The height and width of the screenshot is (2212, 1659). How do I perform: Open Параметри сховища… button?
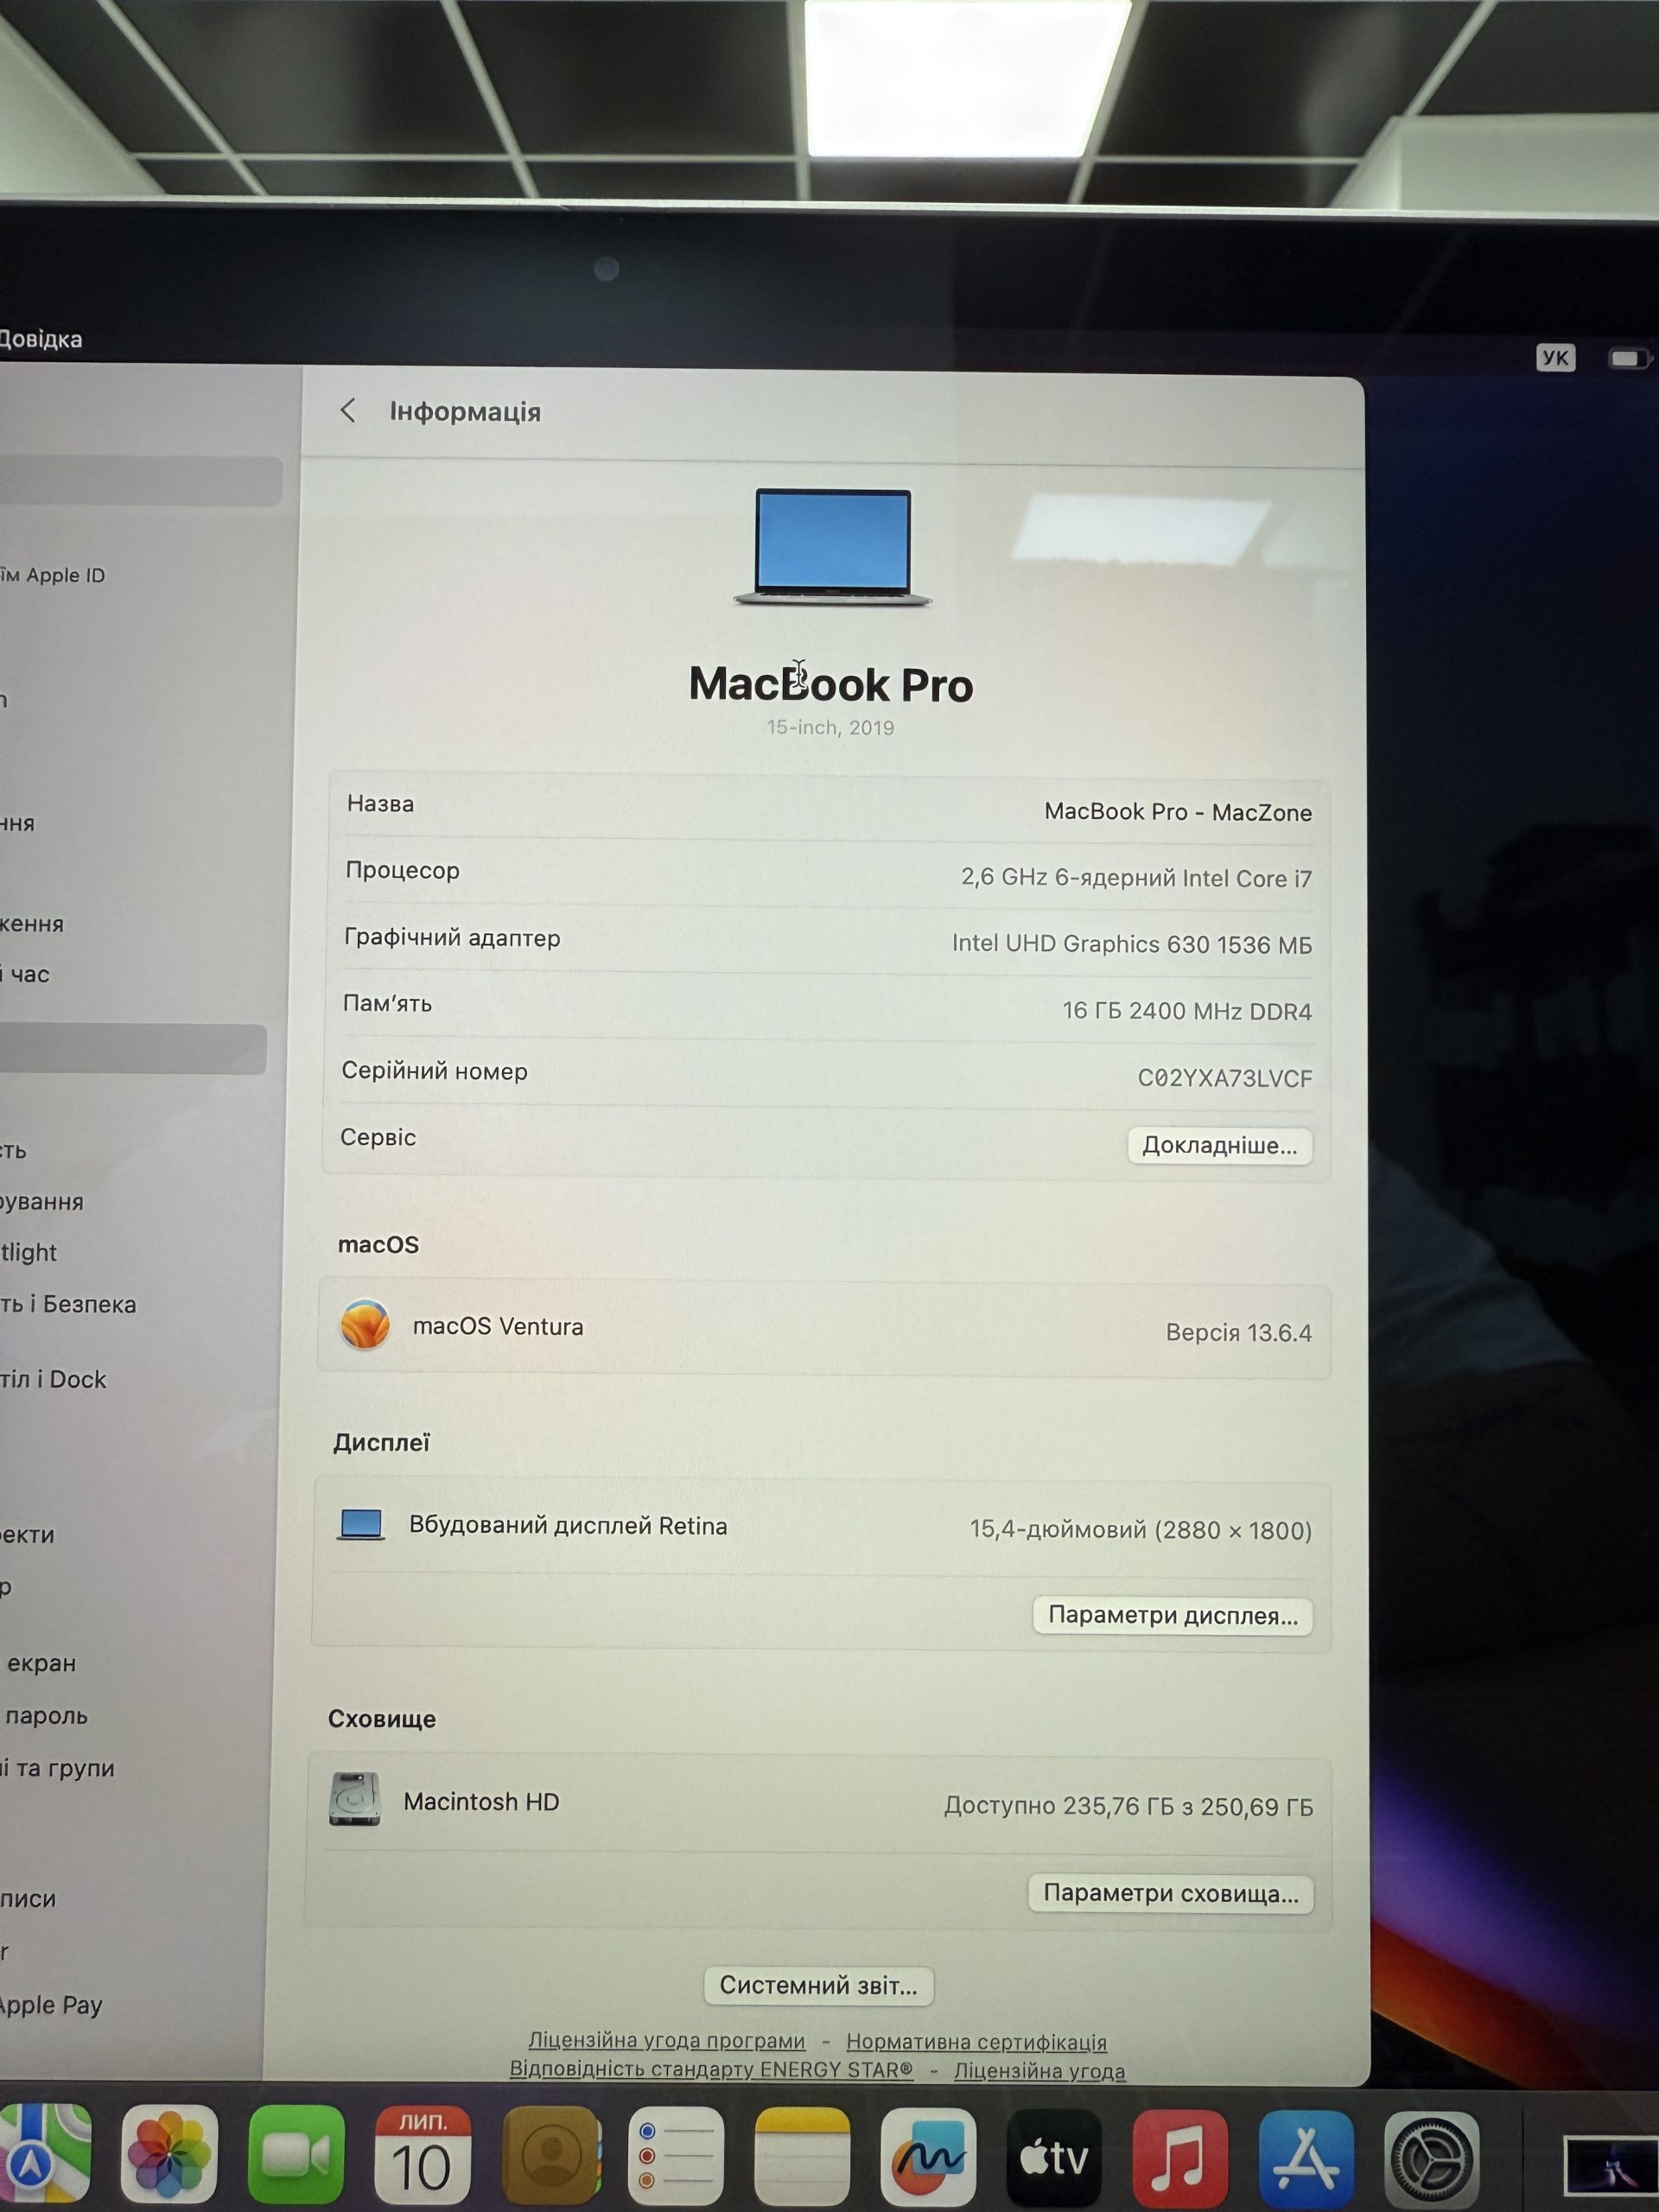(x=1170, y=1893)
